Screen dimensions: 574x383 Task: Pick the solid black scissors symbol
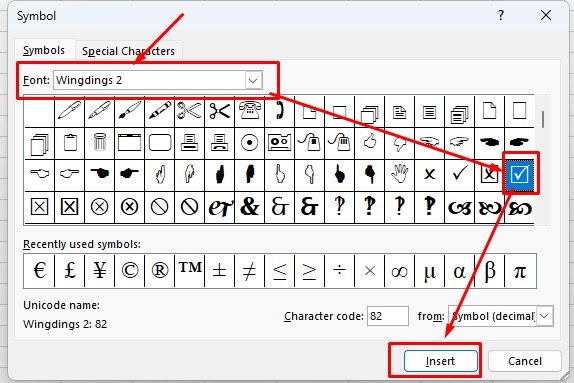(x=219, y=110)
